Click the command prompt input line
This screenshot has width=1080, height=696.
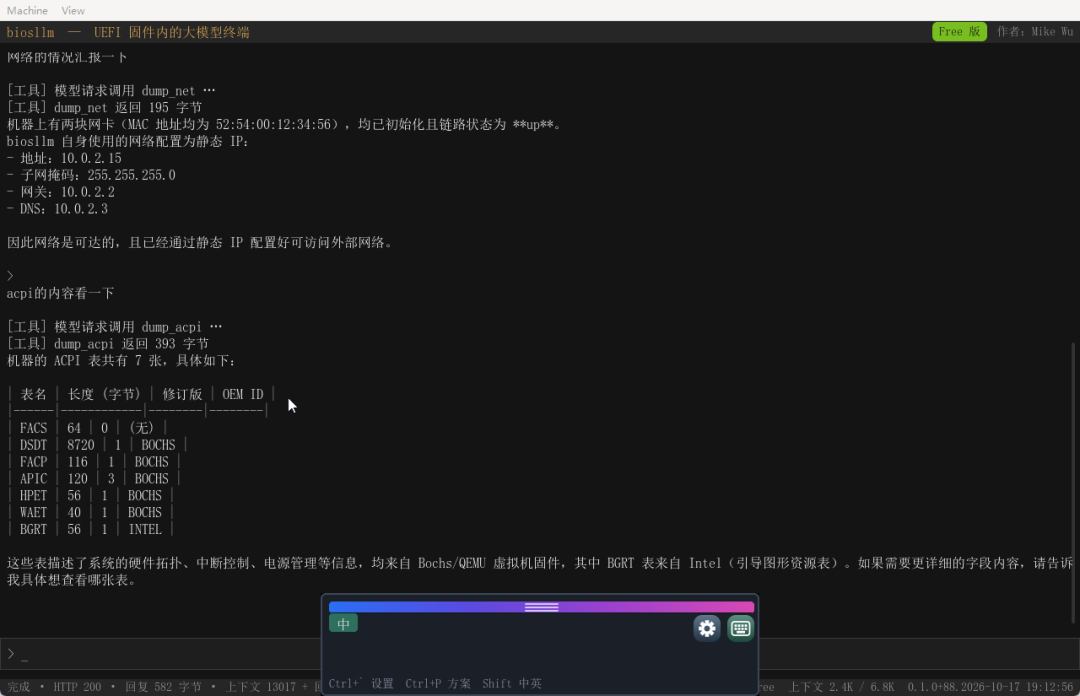(x=162, y=654)
